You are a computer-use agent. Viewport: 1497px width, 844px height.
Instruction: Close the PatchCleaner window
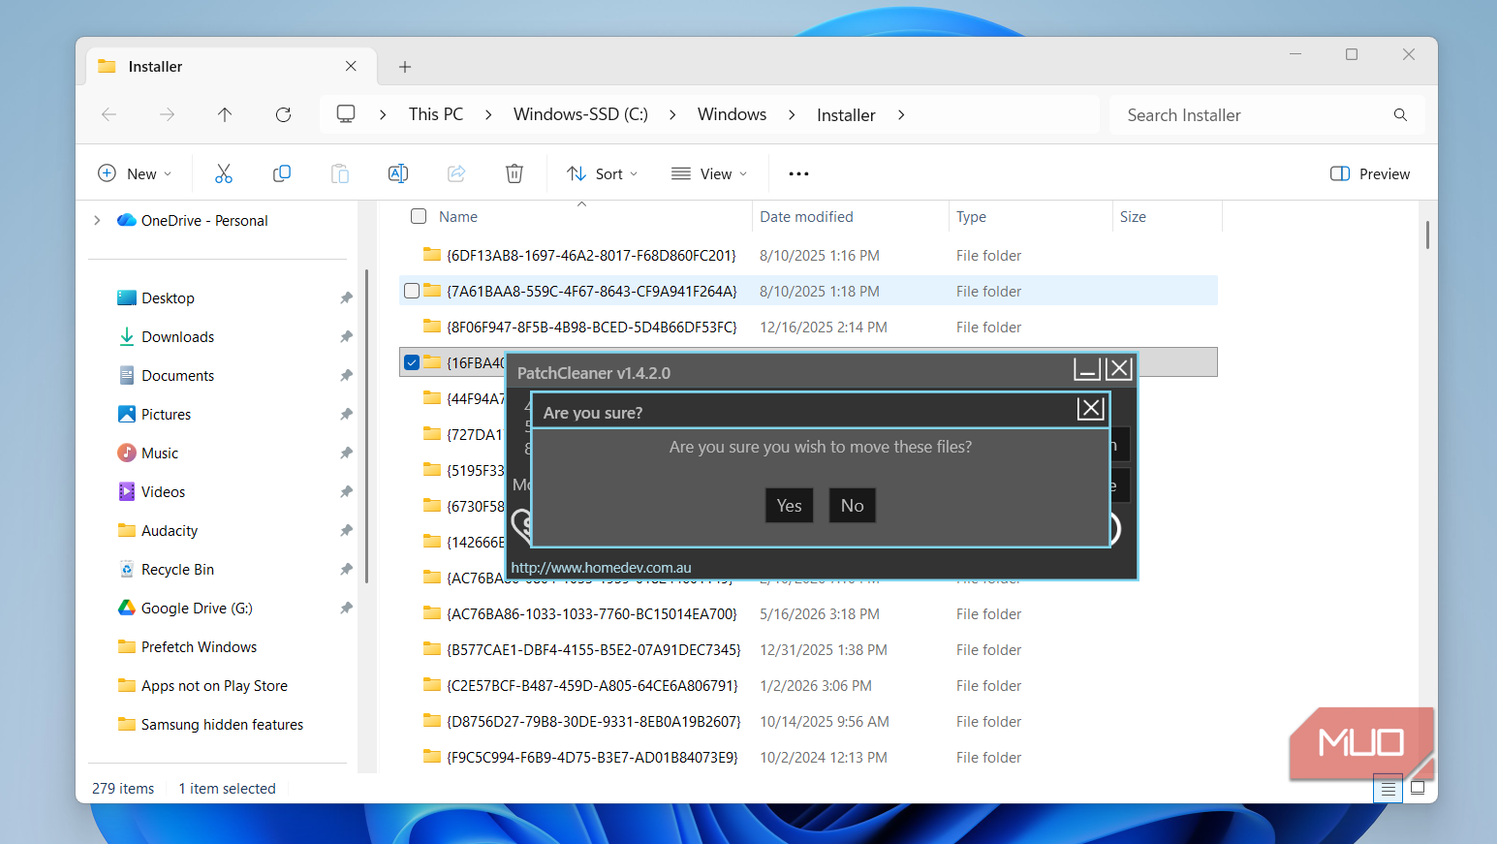click(1119, 369)
